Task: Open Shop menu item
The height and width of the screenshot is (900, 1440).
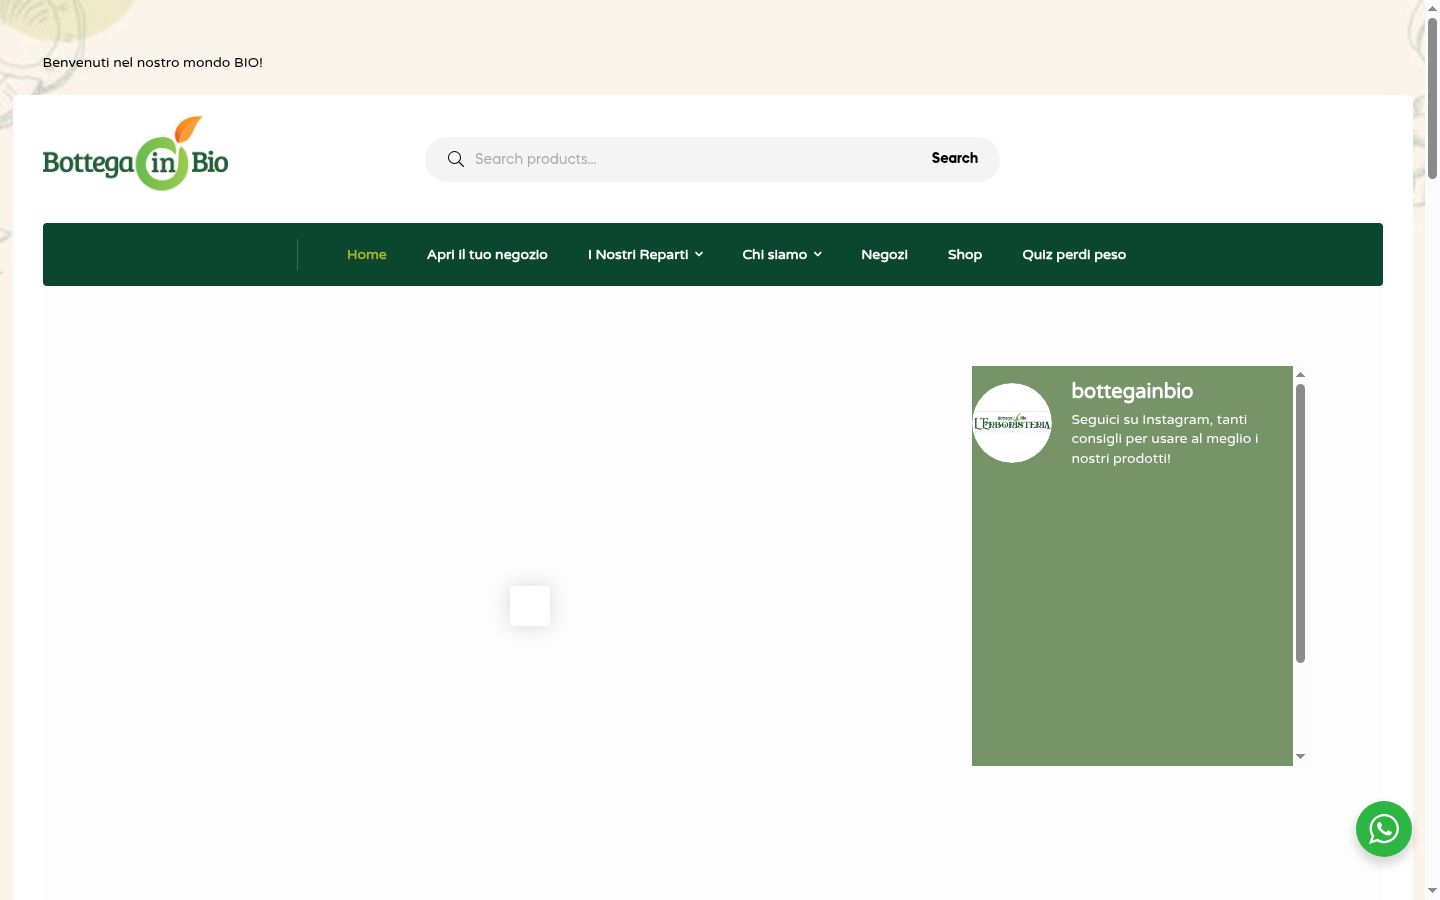Action: 965,255
